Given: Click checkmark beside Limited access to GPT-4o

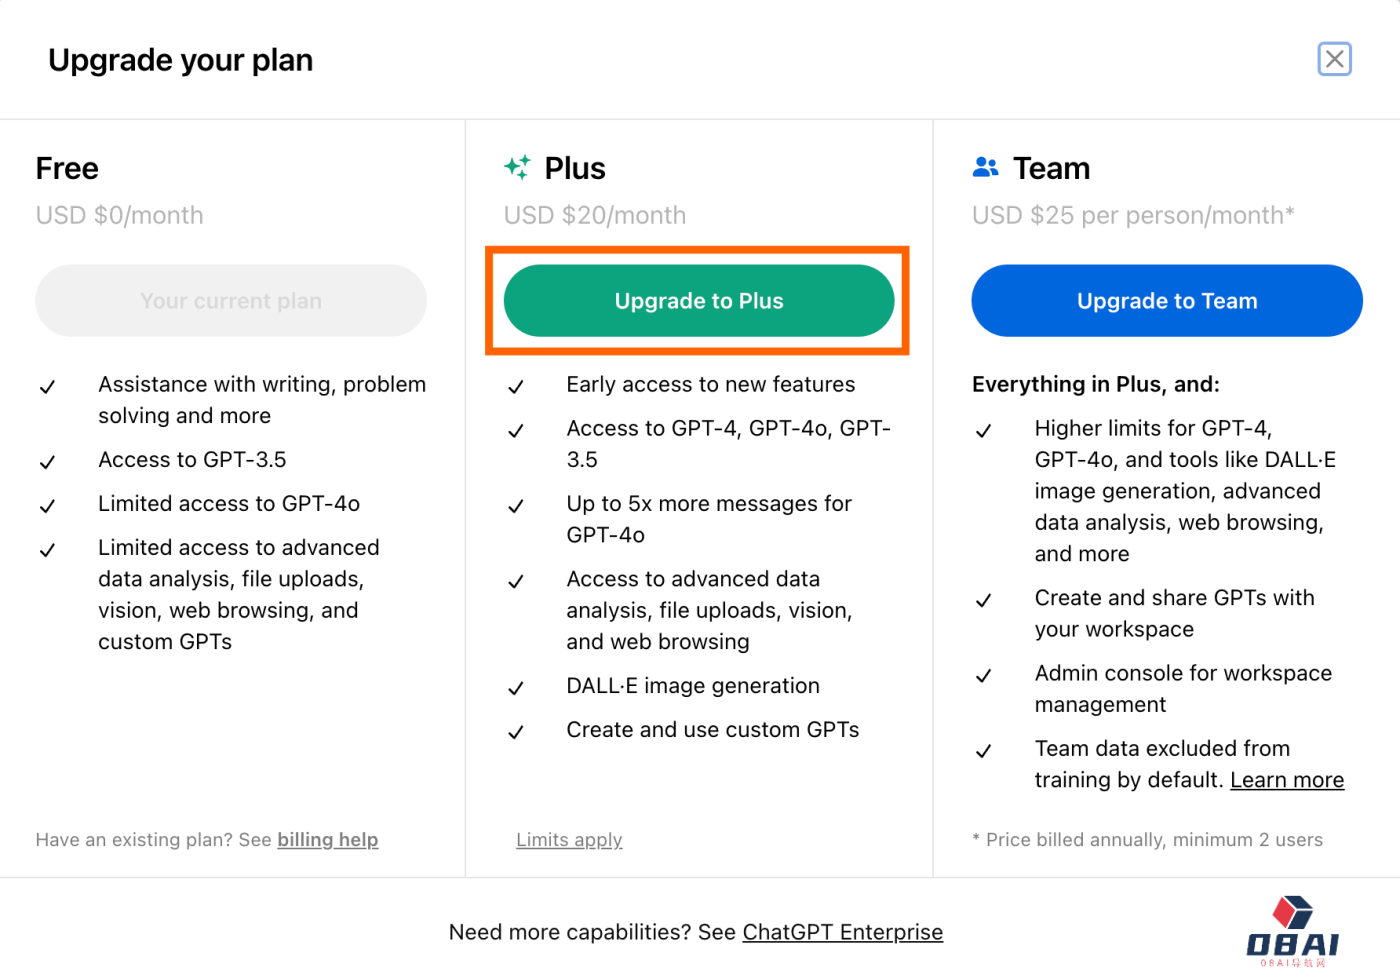Looking at the screenshot, I should click(47, 506).
